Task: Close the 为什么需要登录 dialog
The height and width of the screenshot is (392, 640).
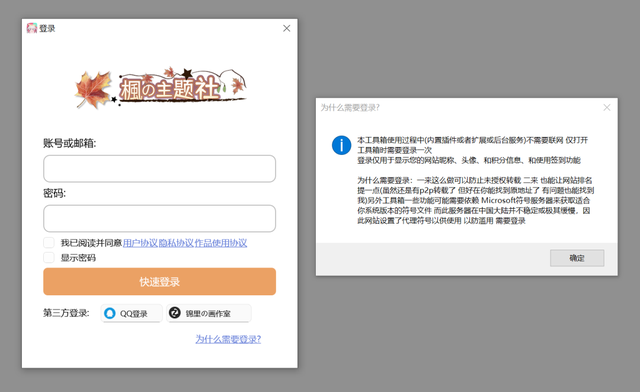Action: coord(607,107)
